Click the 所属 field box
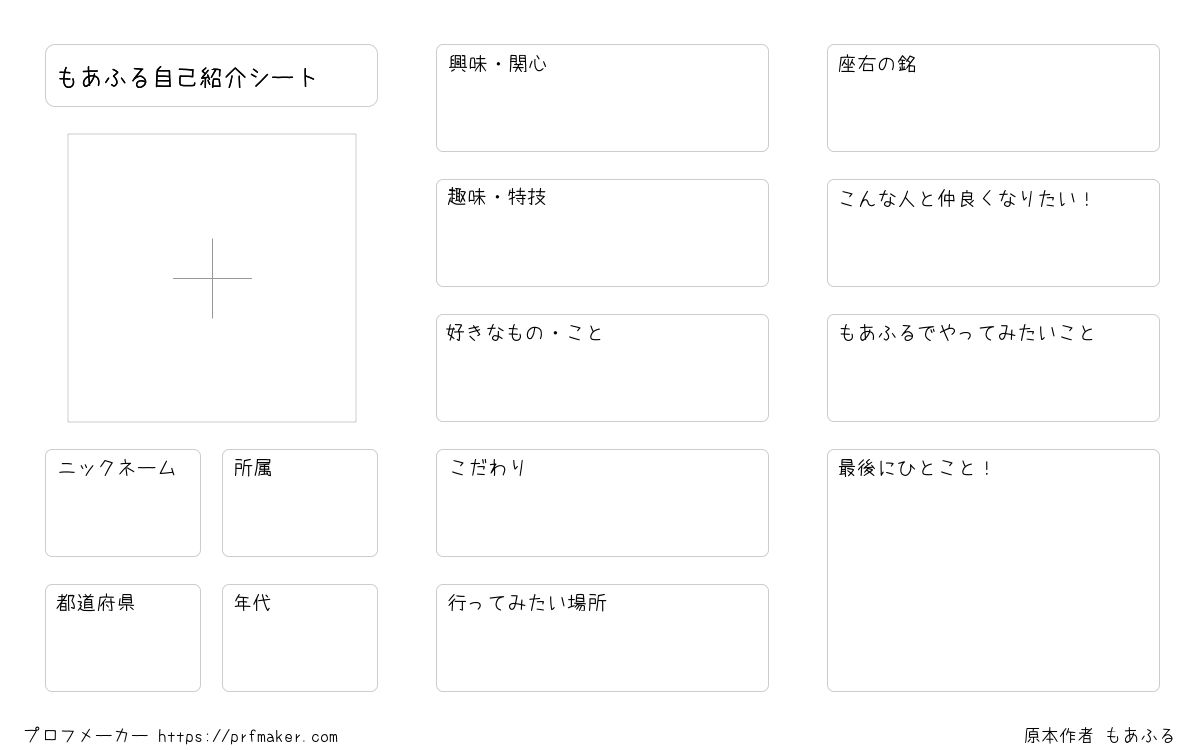 pos(300,503)
